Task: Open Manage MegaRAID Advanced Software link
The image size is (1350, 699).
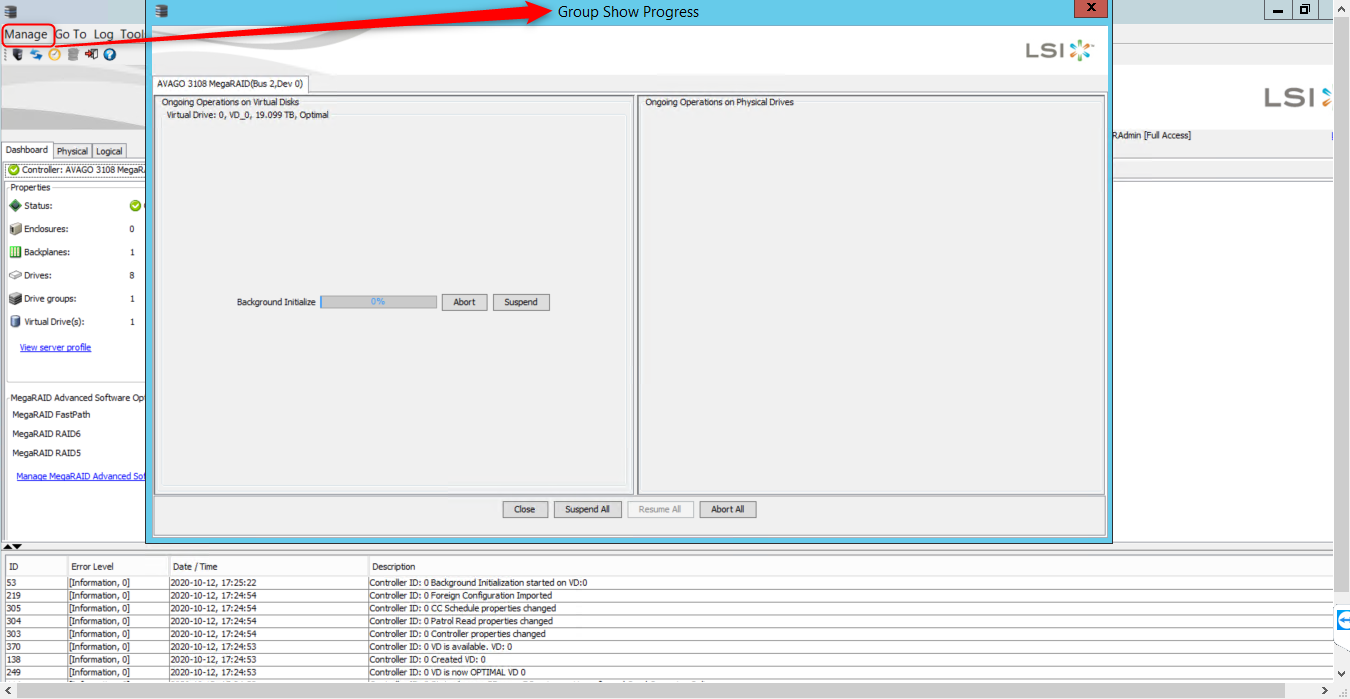Action: (81, 476)
